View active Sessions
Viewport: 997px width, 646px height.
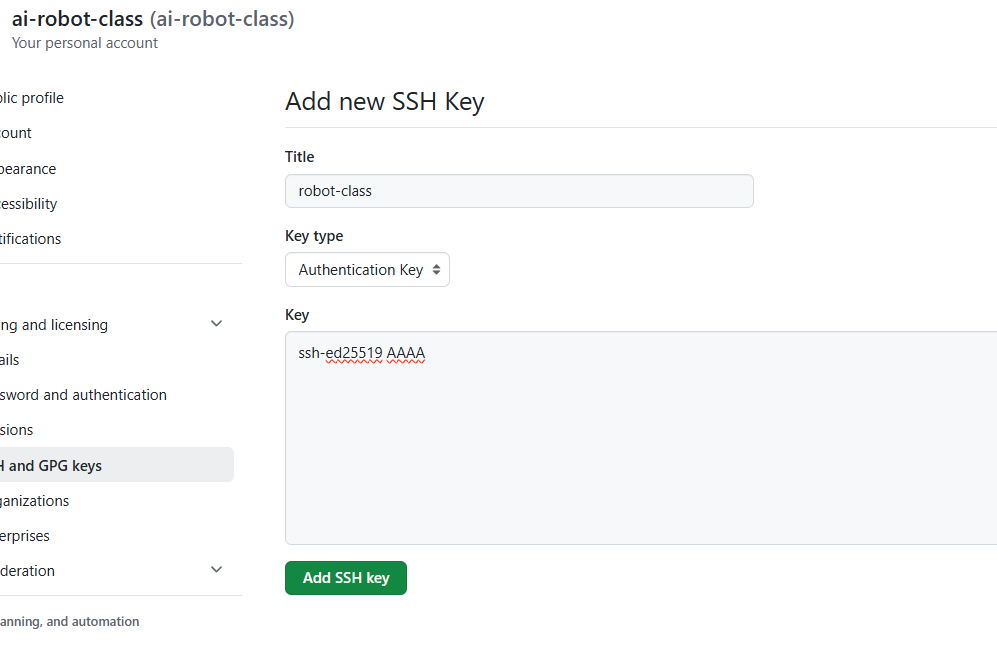[18, 429]
